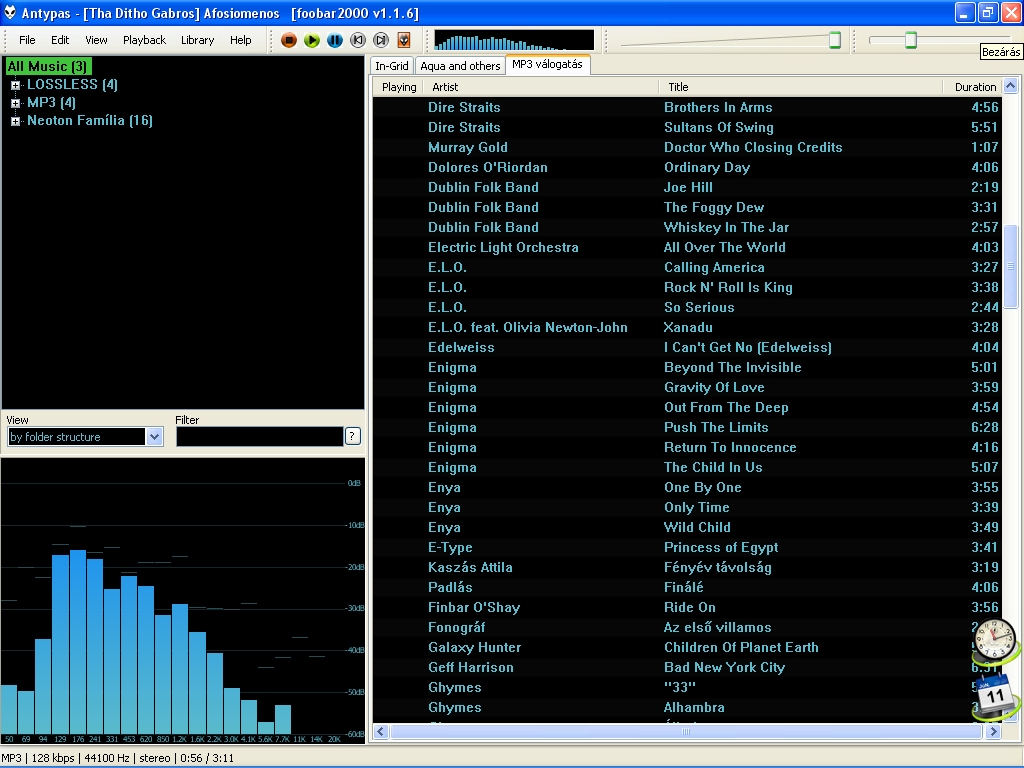The image size is (1024, 768).
Task: Select track 'Sultans Of Swing'
Action: click(686, 127)
